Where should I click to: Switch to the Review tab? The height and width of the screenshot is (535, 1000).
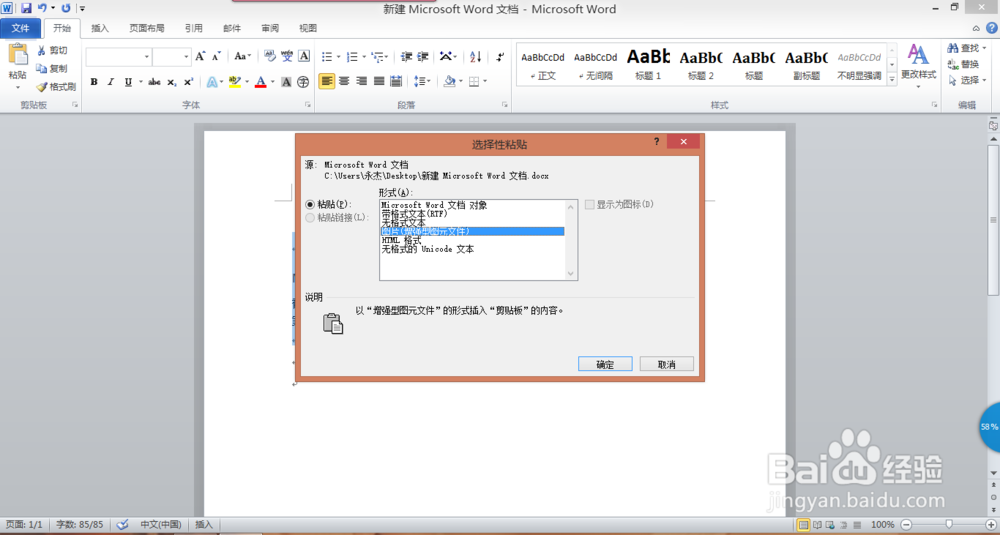[x=270, y=28]
